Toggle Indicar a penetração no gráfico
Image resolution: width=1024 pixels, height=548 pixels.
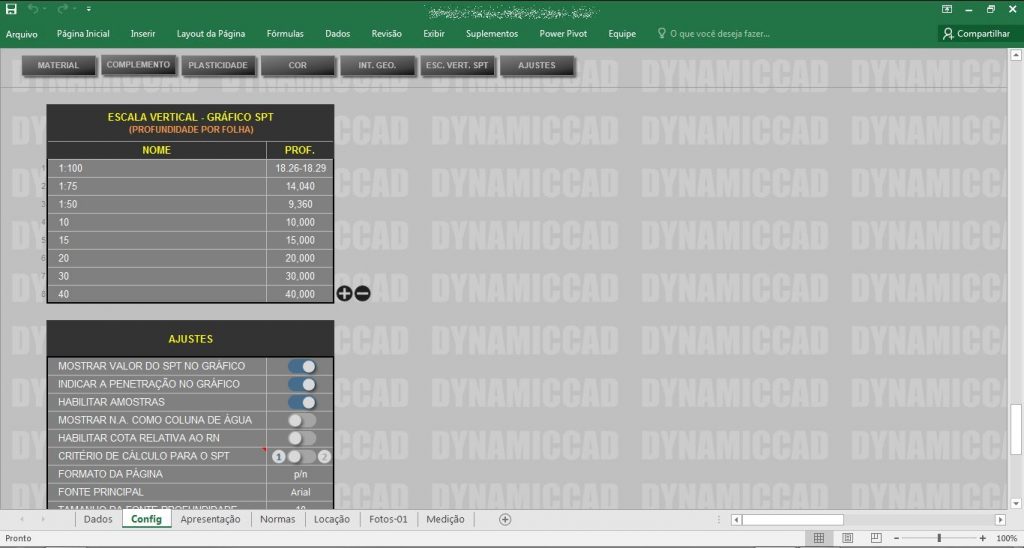(x=302, y=385)
